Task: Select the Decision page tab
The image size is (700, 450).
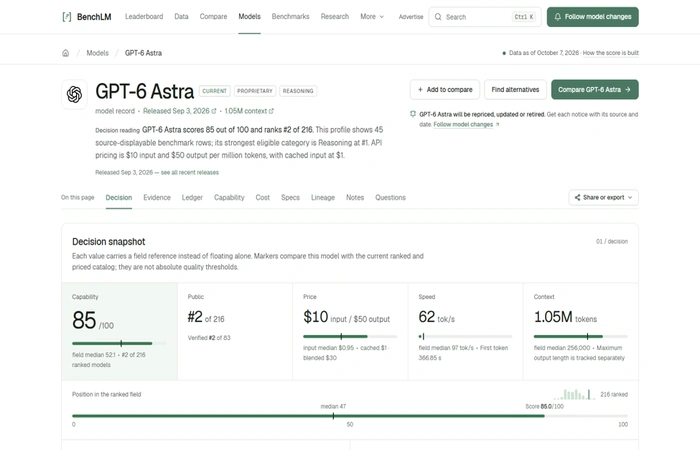Action: click(x=119, y=197)
